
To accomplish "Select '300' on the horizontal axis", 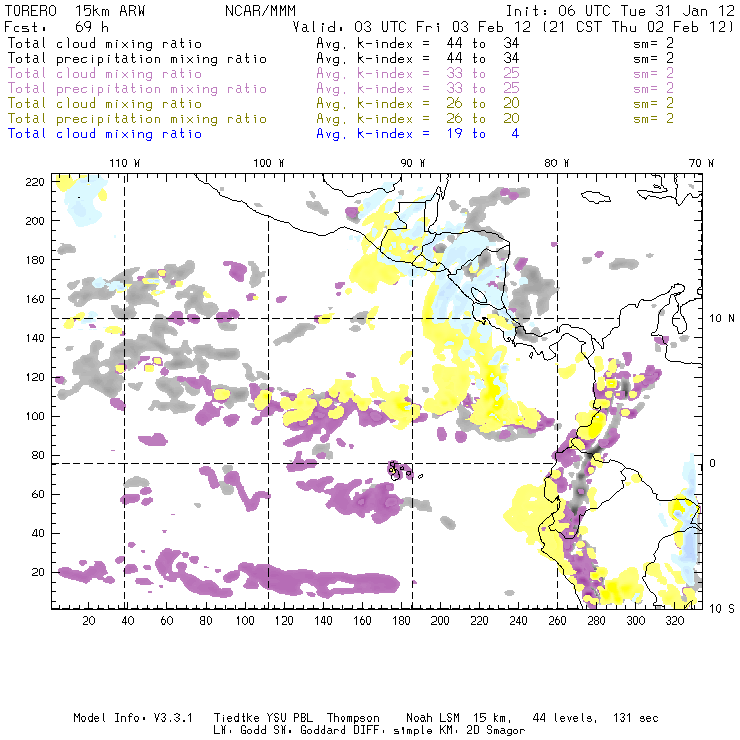I will pos(636,621).
